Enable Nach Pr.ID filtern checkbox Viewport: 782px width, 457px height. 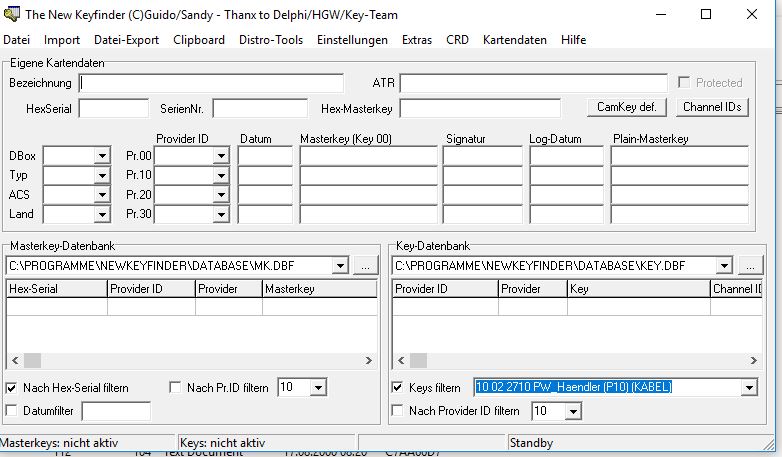(x=176, y=387)
